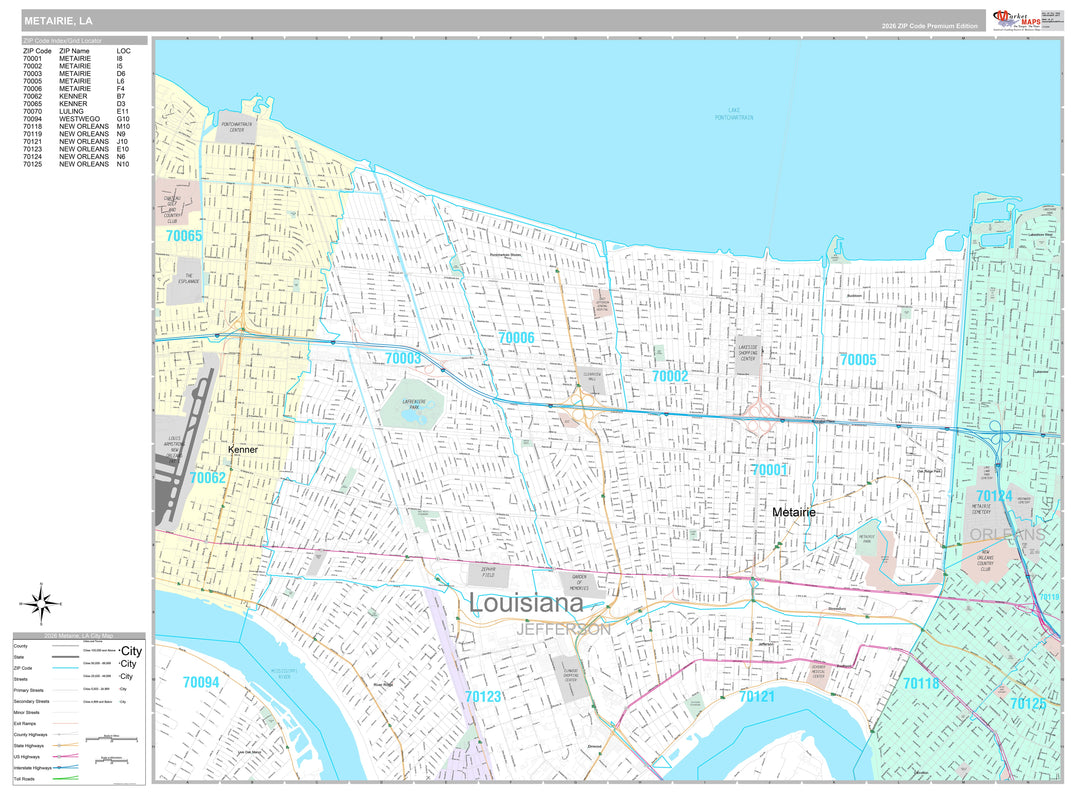The image size is (1080, 795).
Task: Select index row 70065 KENNER
Action: pyautogui.click(x=74, y=104)
